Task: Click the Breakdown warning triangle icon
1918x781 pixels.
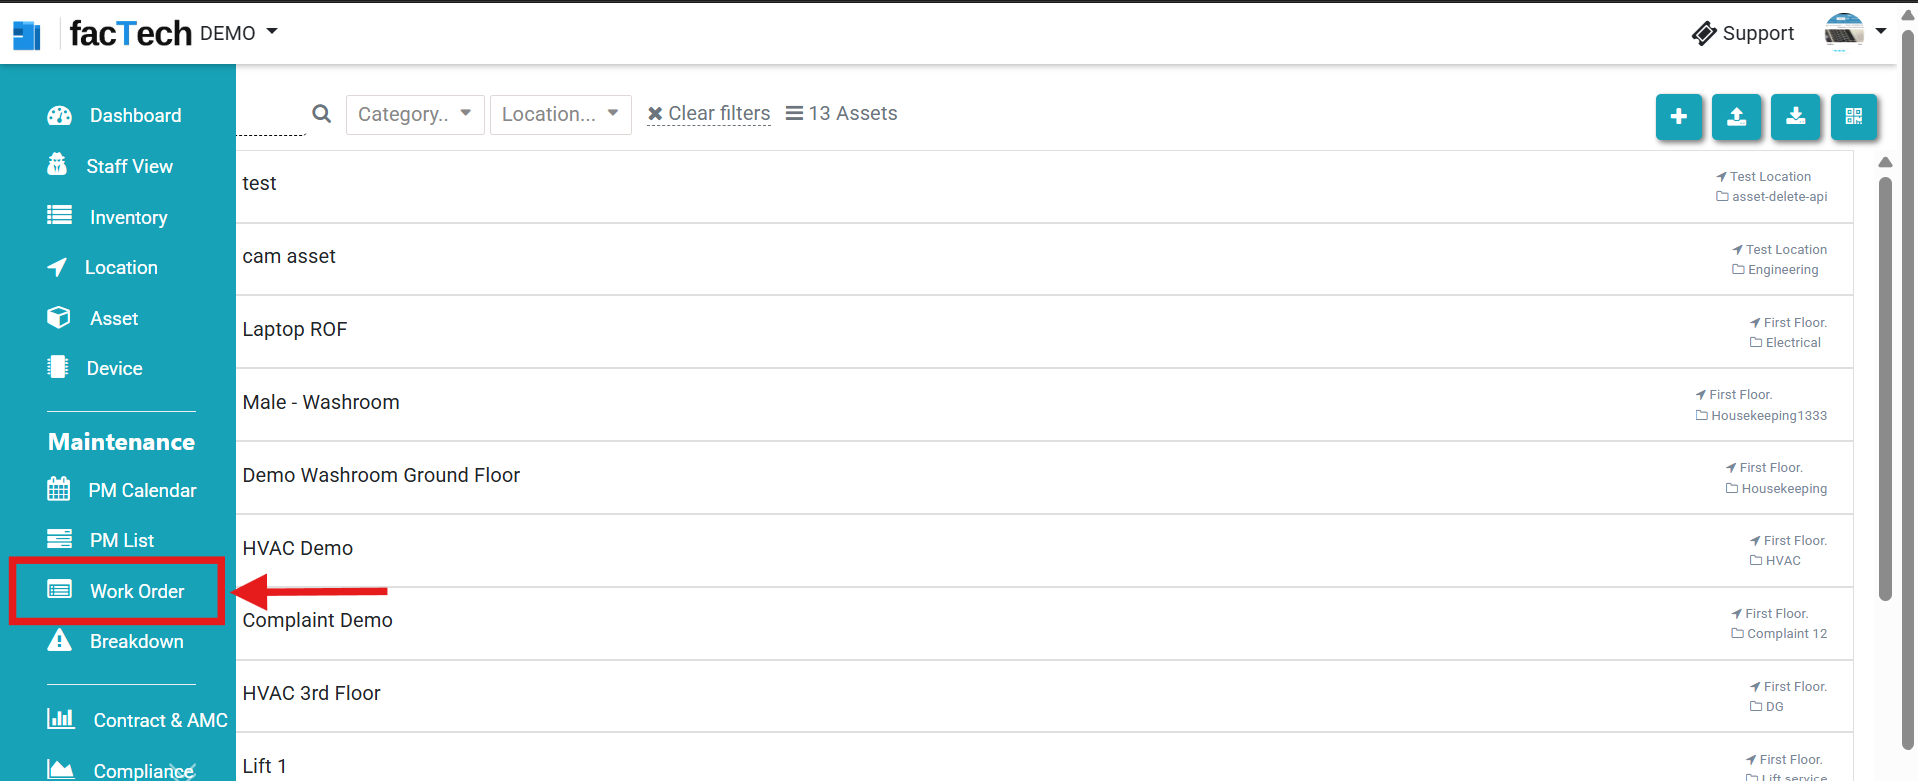Action: pyautogui.click(x=60, y=640)
